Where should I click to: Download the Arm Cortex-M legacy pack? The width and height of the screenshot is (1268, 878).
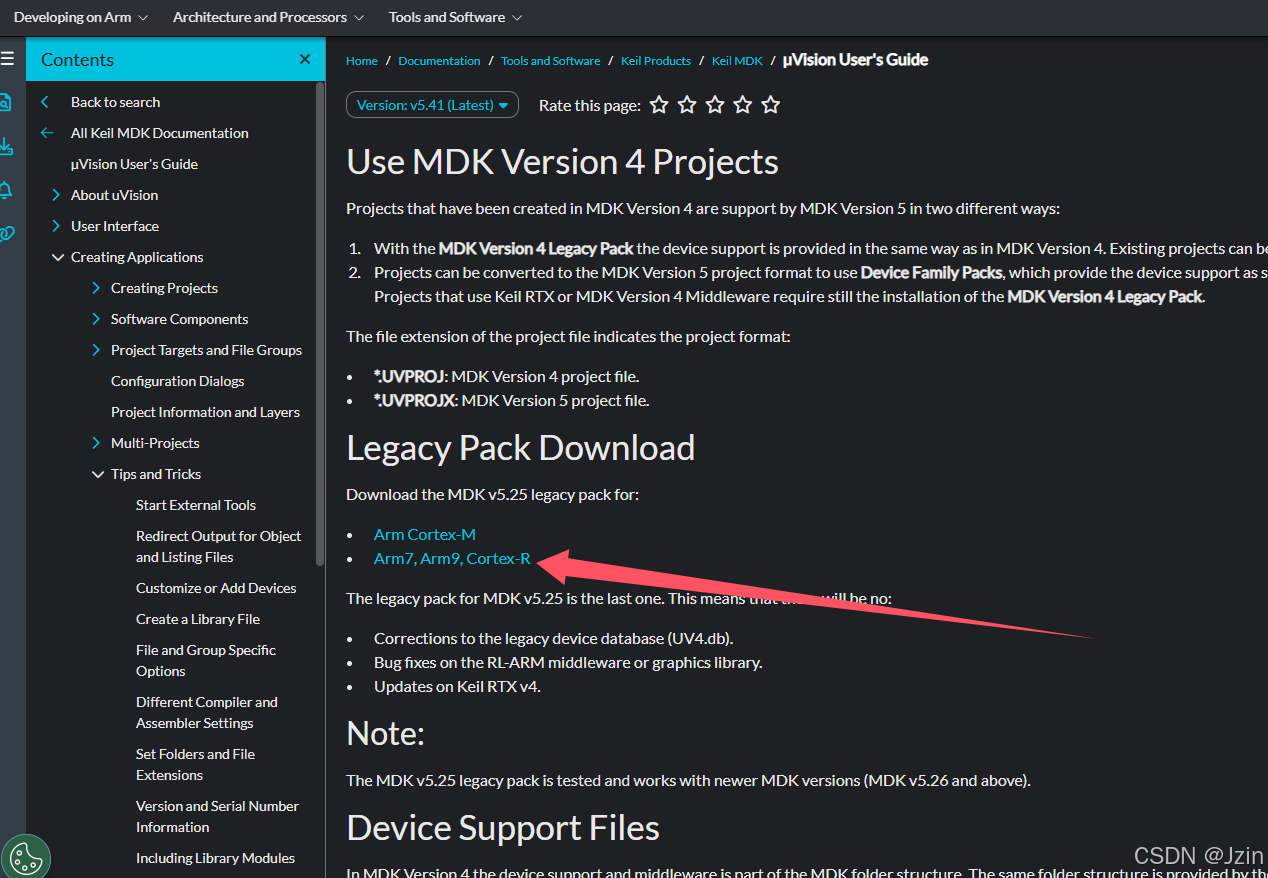(425, 534)
